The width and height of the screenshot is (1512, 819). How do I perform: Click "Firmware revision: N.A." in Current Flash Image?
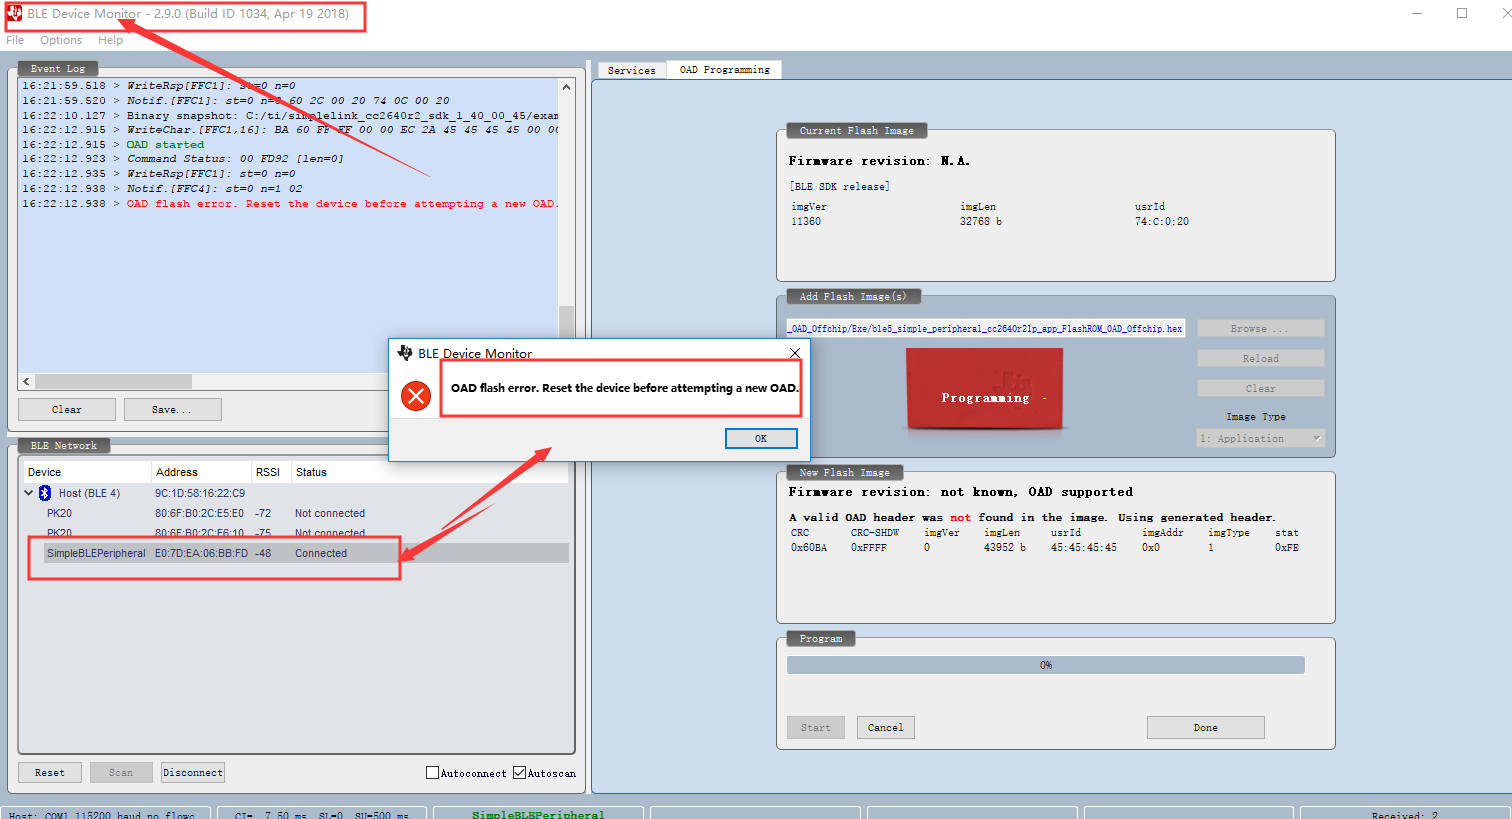click(879, 161)
